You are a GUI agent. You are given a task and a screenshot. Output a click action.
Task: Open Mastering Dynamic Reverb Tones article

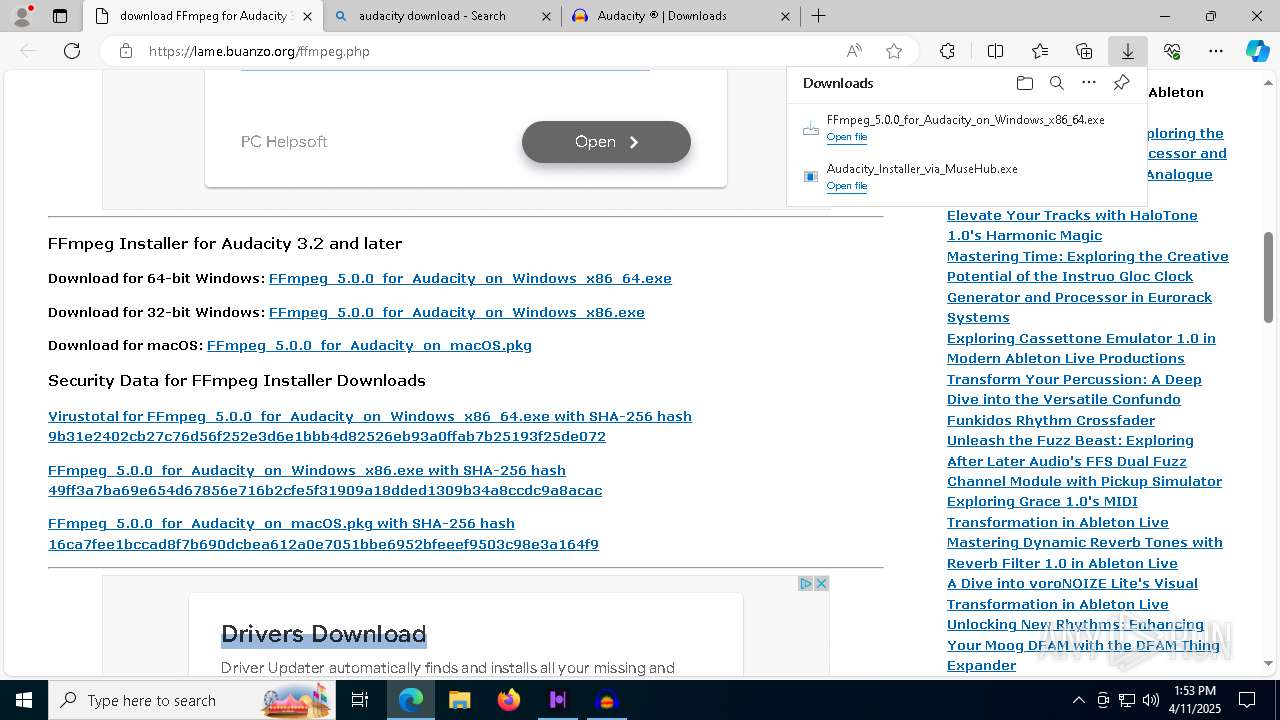pos(1085,553)
